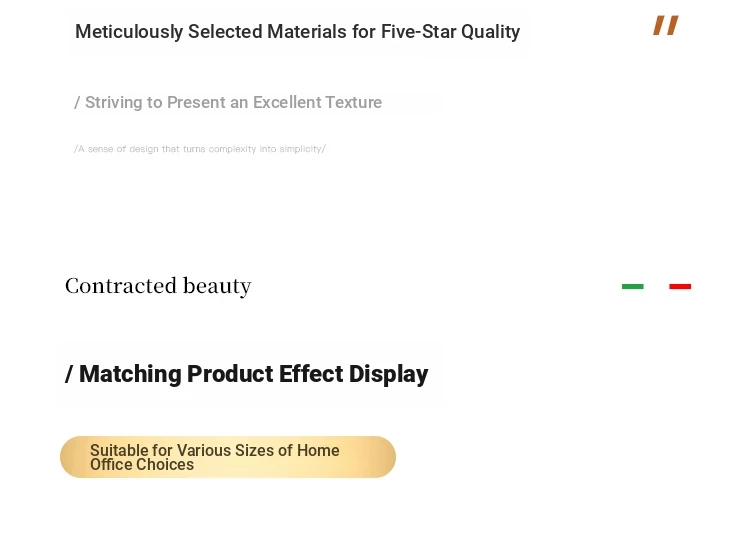This screenshot has height=547, width=750.
Task: Click the orange quotation mark icon
Action: pos(666,25)
